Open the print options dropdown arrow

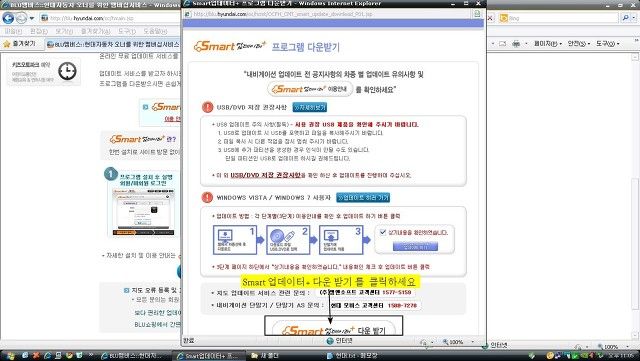coord(526,44)
